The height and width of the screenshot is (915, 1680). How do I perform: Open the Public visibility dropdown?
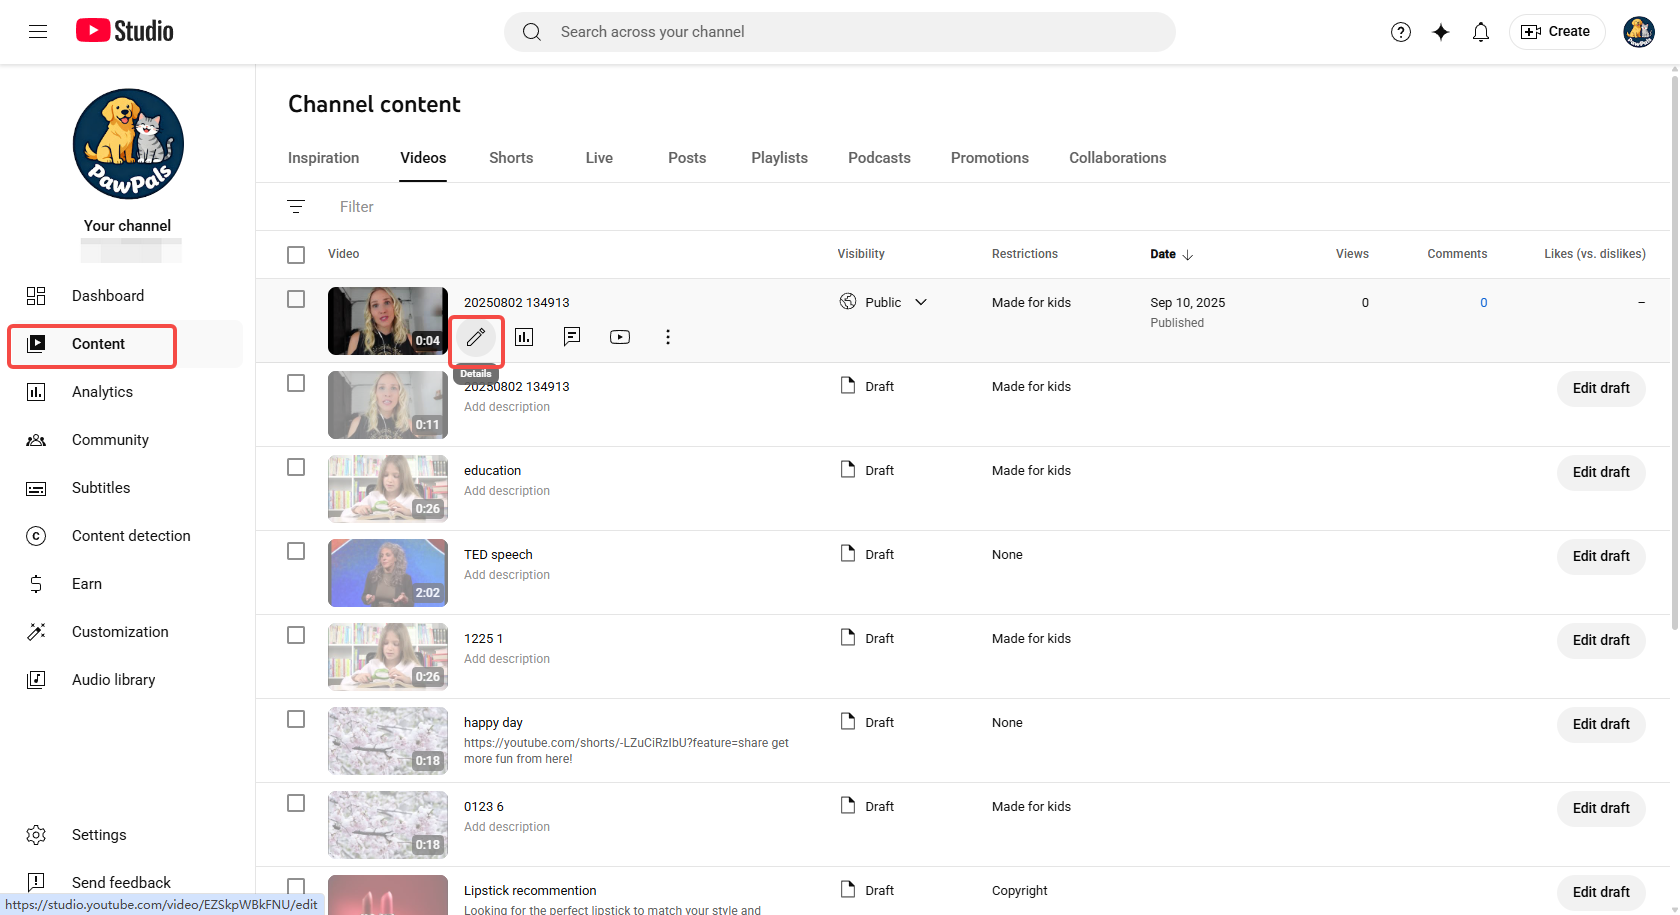(x=921, y=301)
